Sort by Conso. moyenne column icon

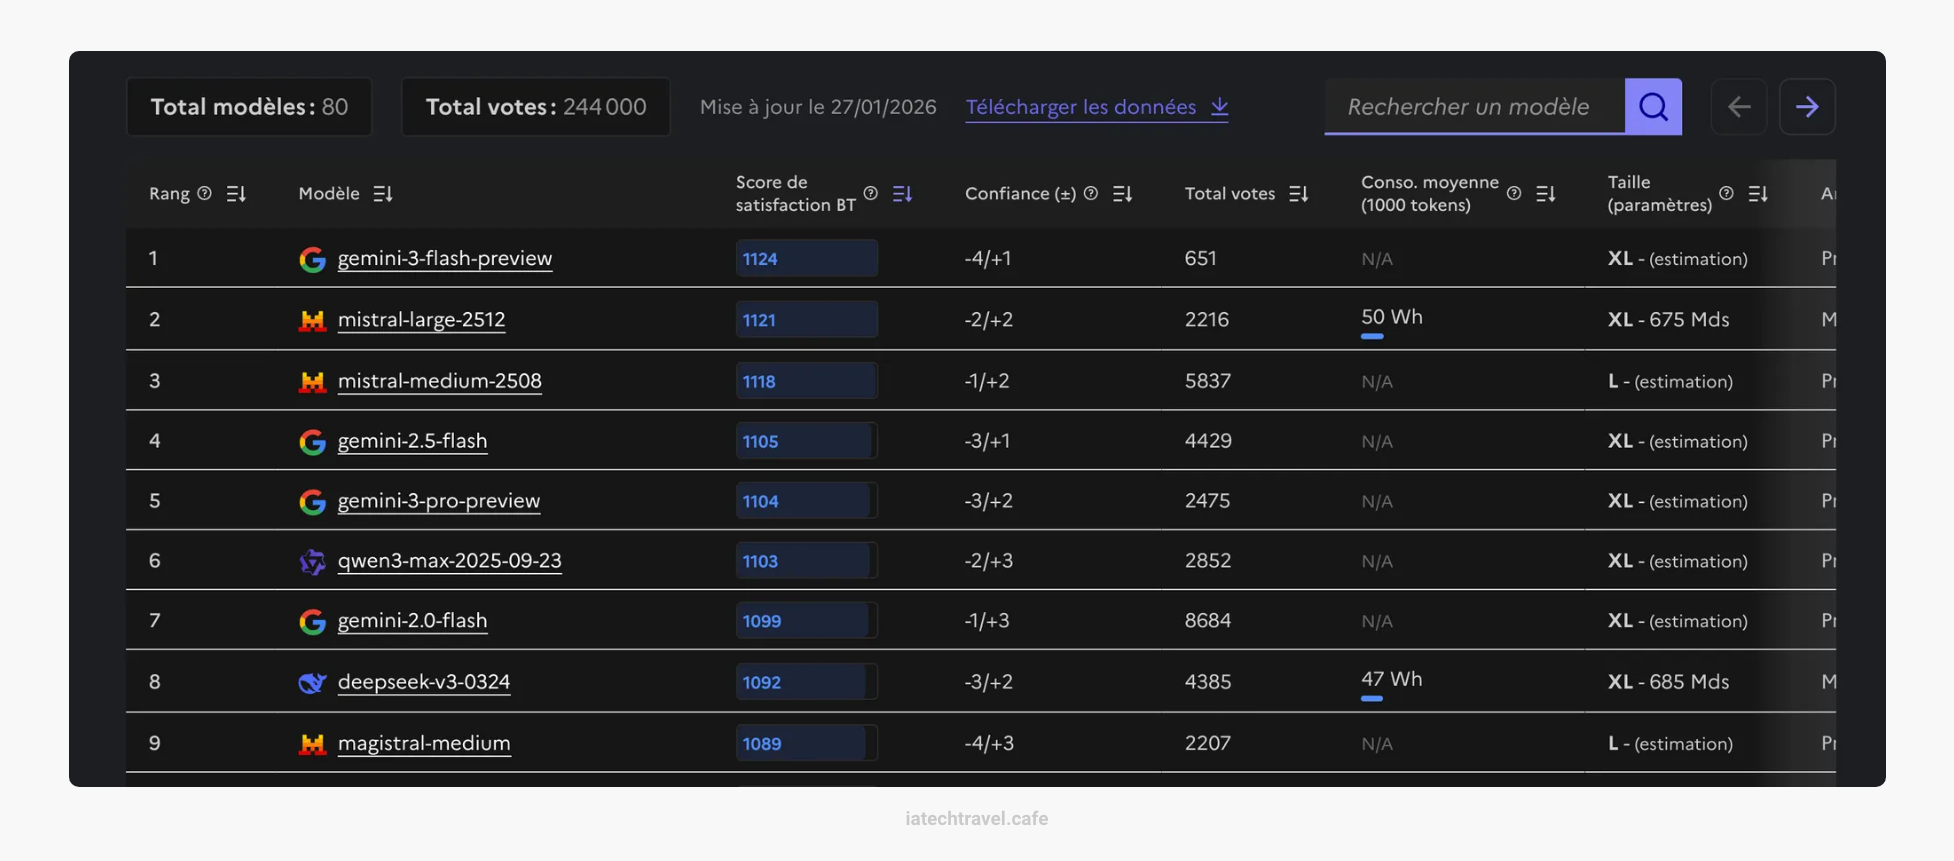tap(1545, 194)
